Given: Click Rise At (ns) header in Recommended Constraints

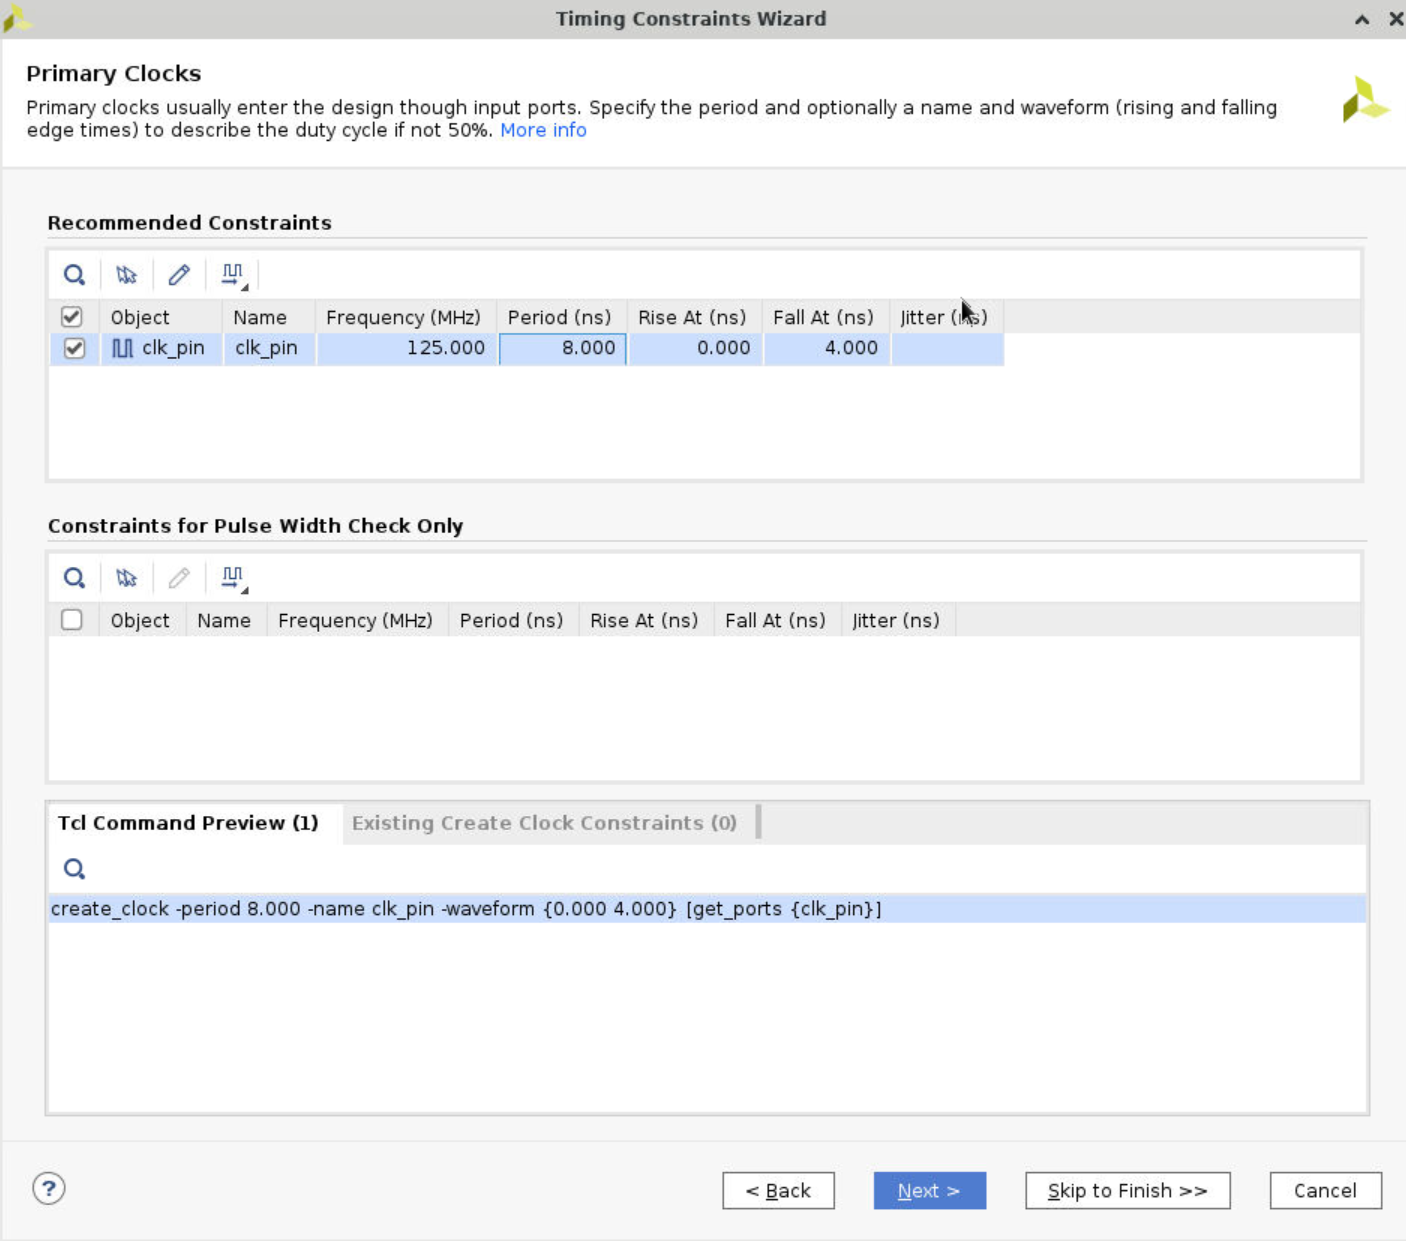Looking at the screenshot, I should tap(695, 317).
